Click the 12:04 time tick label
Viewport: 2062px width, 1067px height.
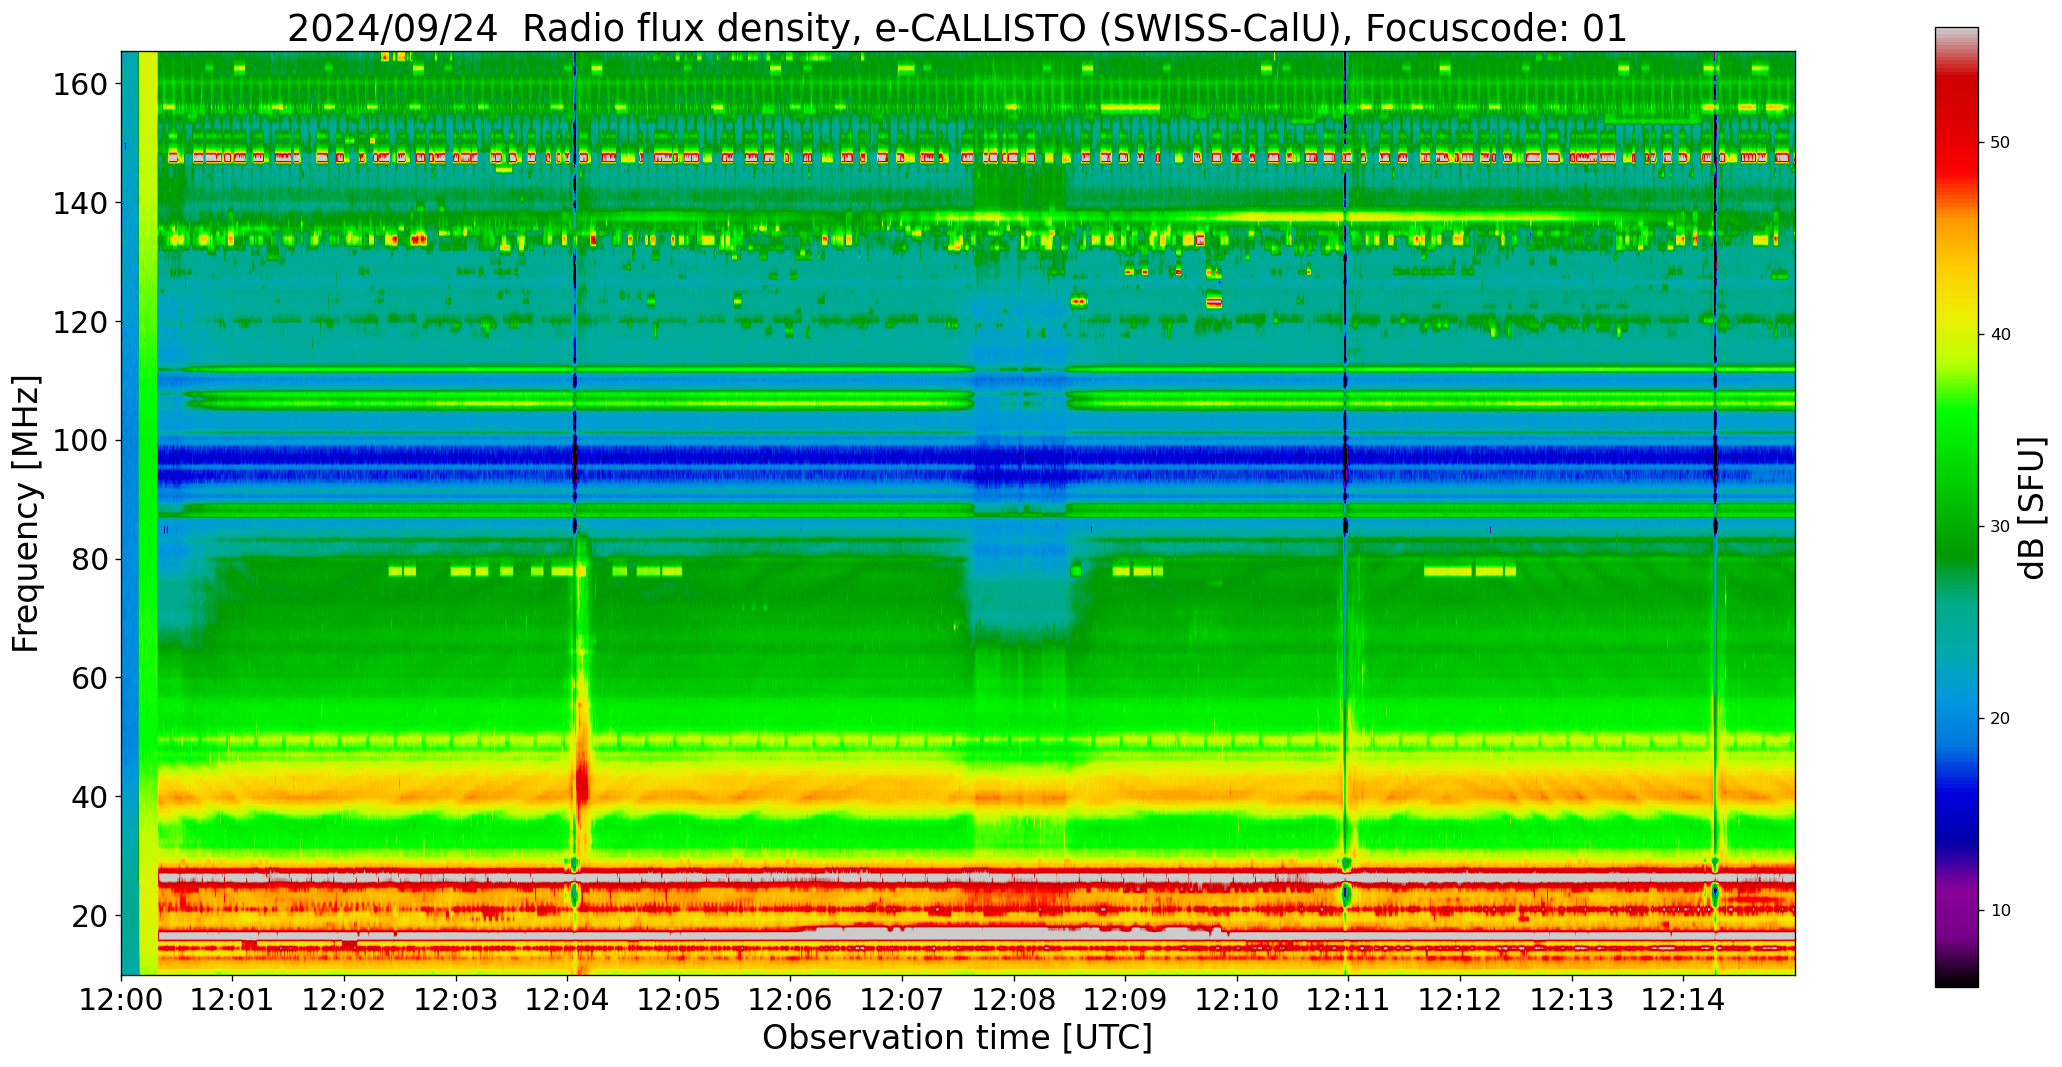click(x=568, y=999)
